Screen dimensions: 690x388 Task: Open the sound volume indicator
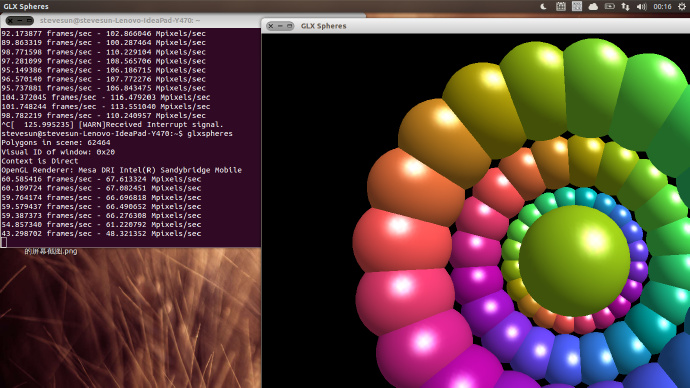coord(642,7)
